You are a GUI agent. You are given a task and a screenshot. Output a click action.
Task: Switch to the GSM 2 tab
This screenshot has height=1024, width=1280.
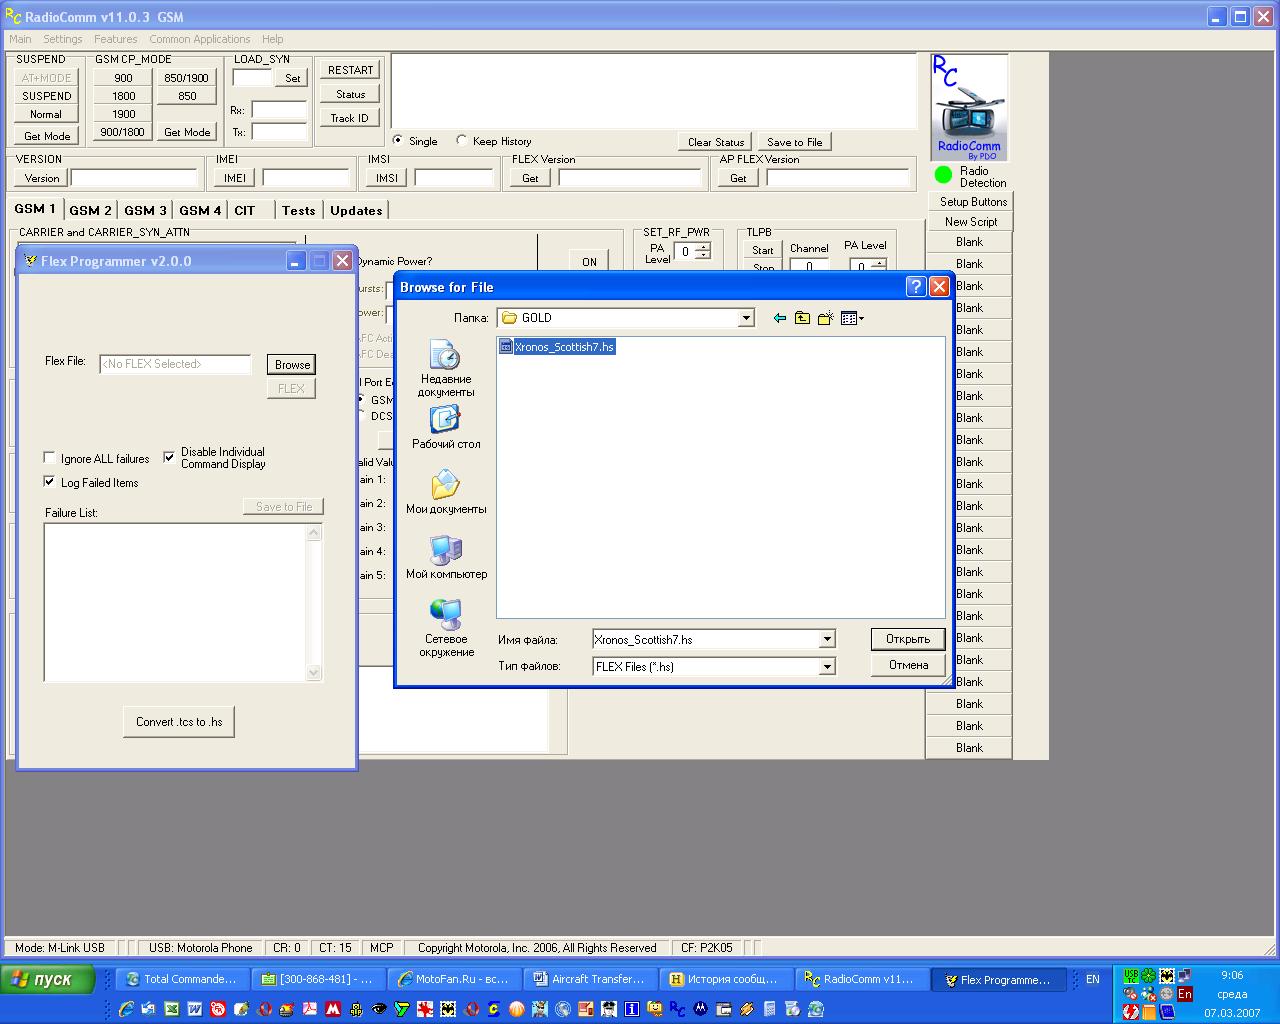90,211
